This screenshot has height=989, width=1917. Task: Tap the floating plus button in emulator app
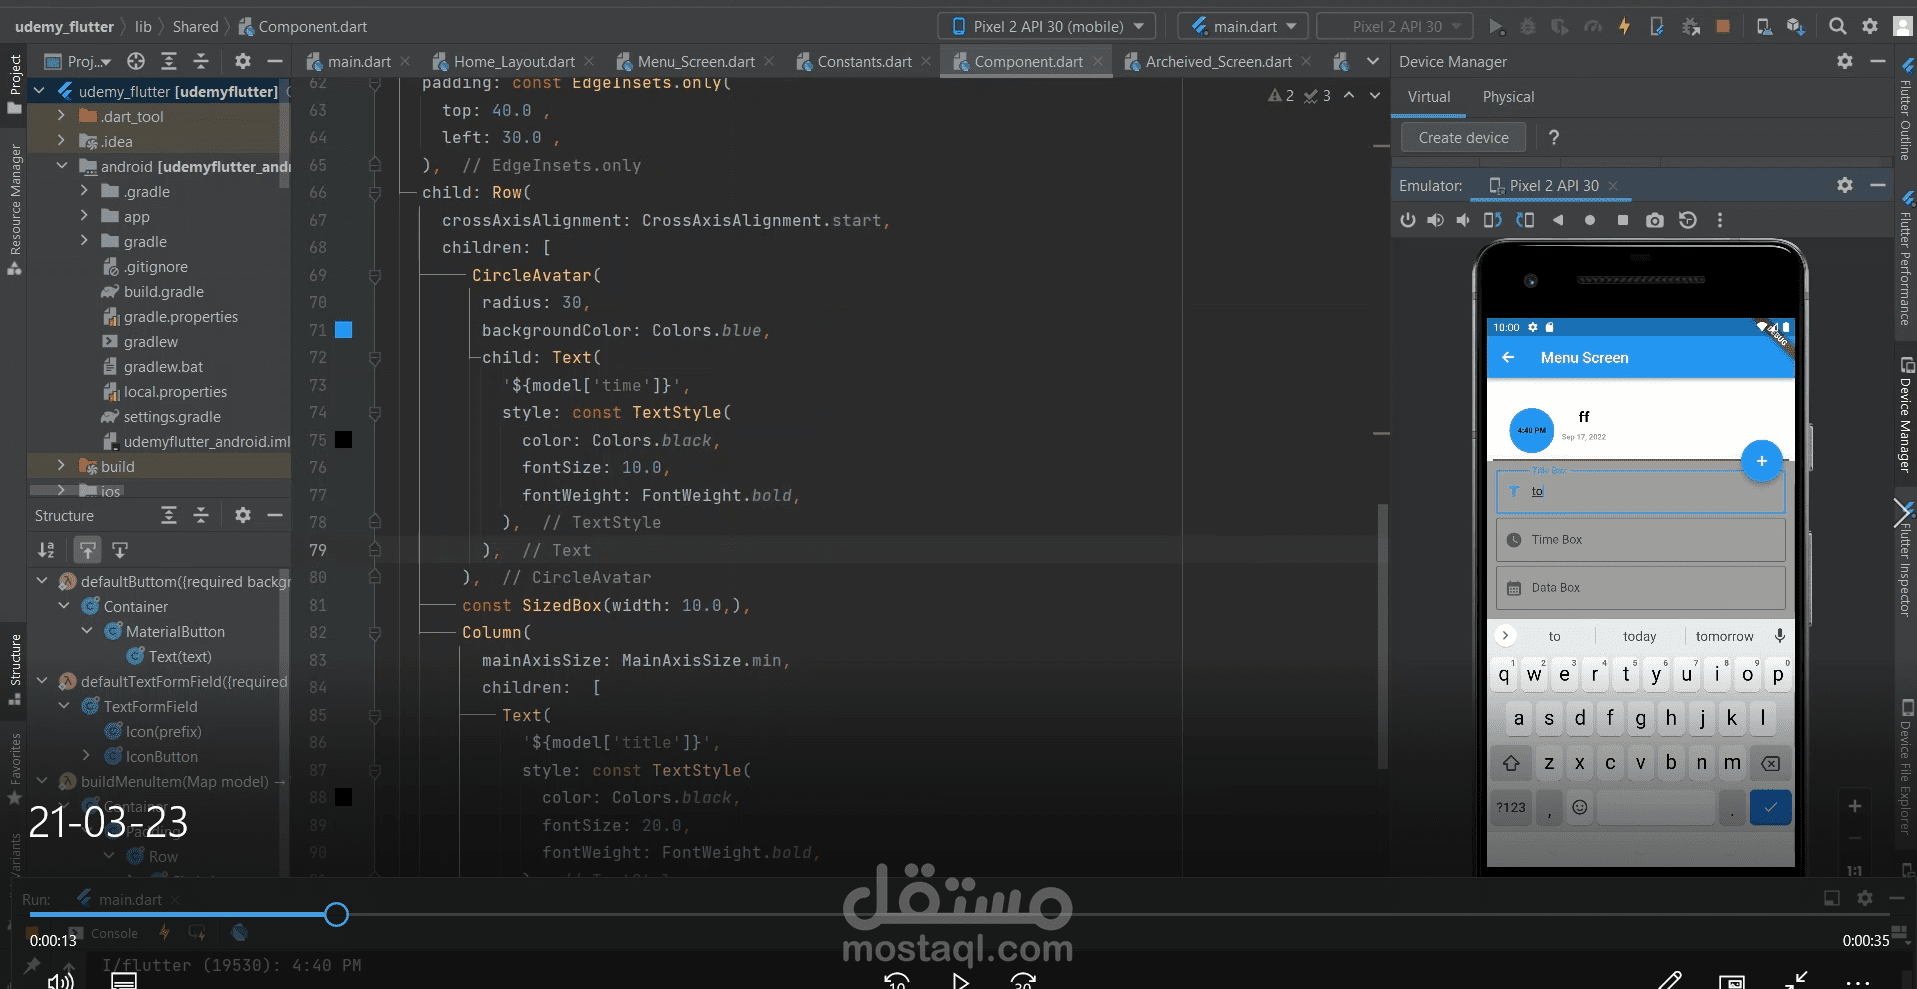point(1762,461)
